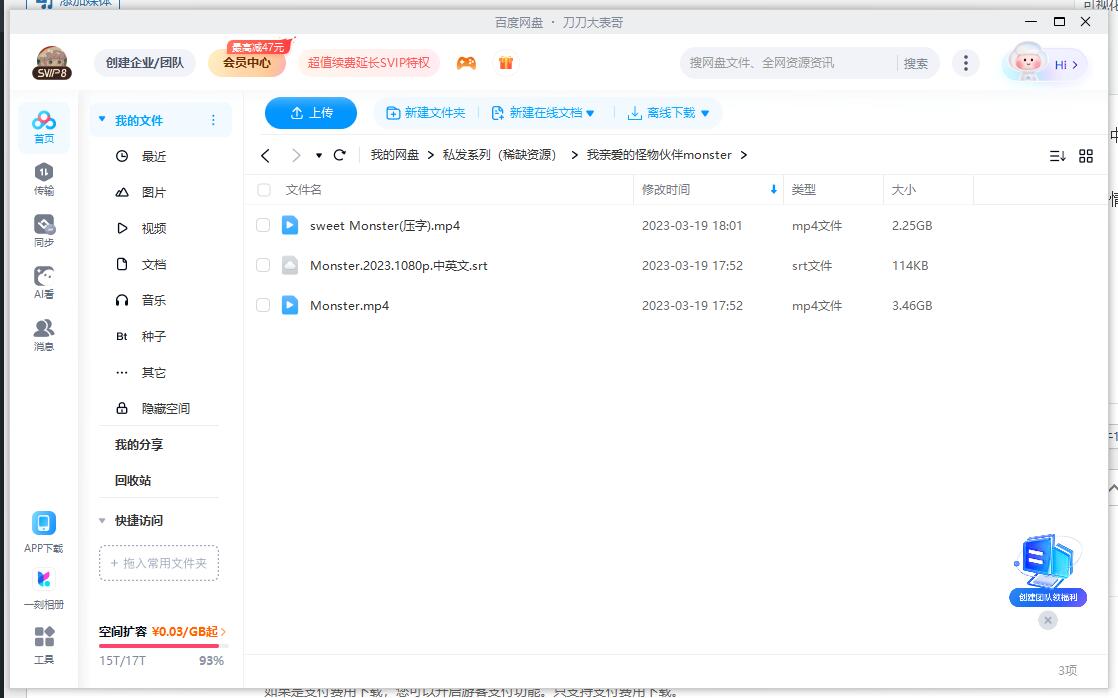1118x698 pixels.
Task: Refresh the file list
Action: click(x=339, y=156)
